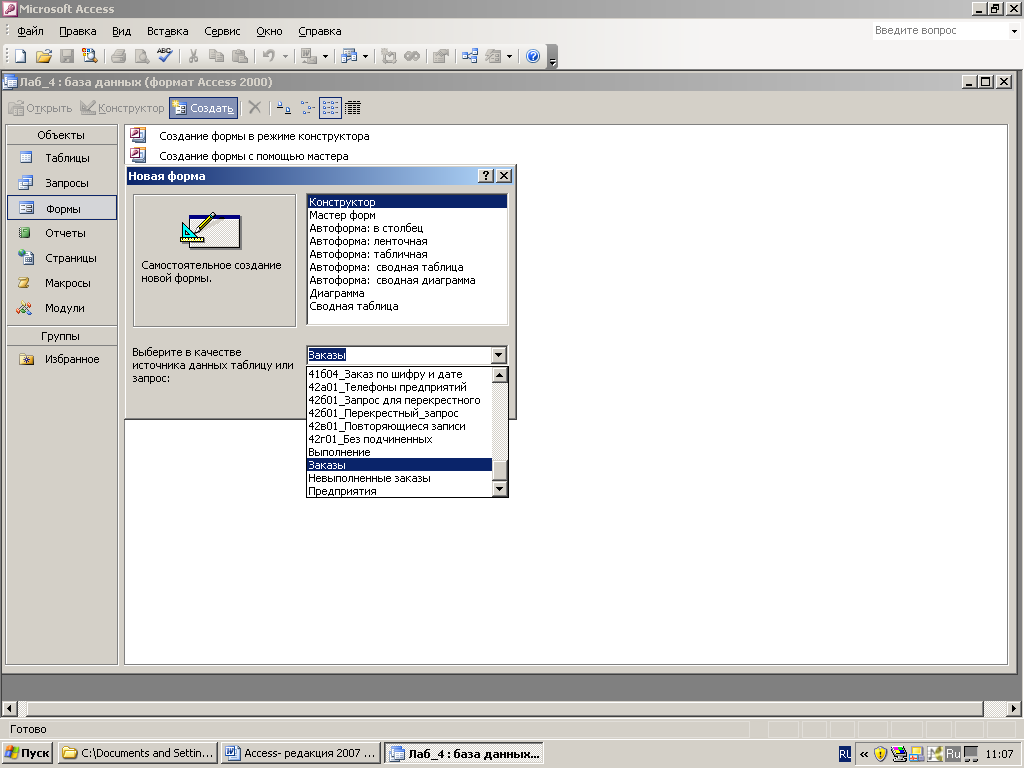Select Запросы in the Objects panel
Image resolution: width=1024 pixels, height=768 pixels.
pos(62,183)
